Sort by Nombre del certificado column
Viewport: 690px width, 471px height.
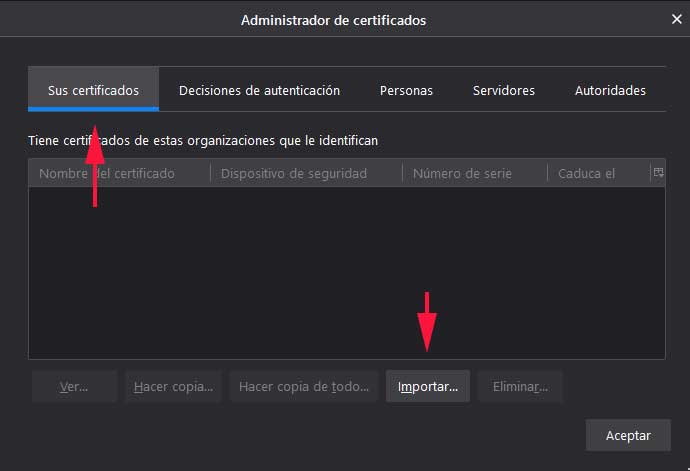pos(119,173)
